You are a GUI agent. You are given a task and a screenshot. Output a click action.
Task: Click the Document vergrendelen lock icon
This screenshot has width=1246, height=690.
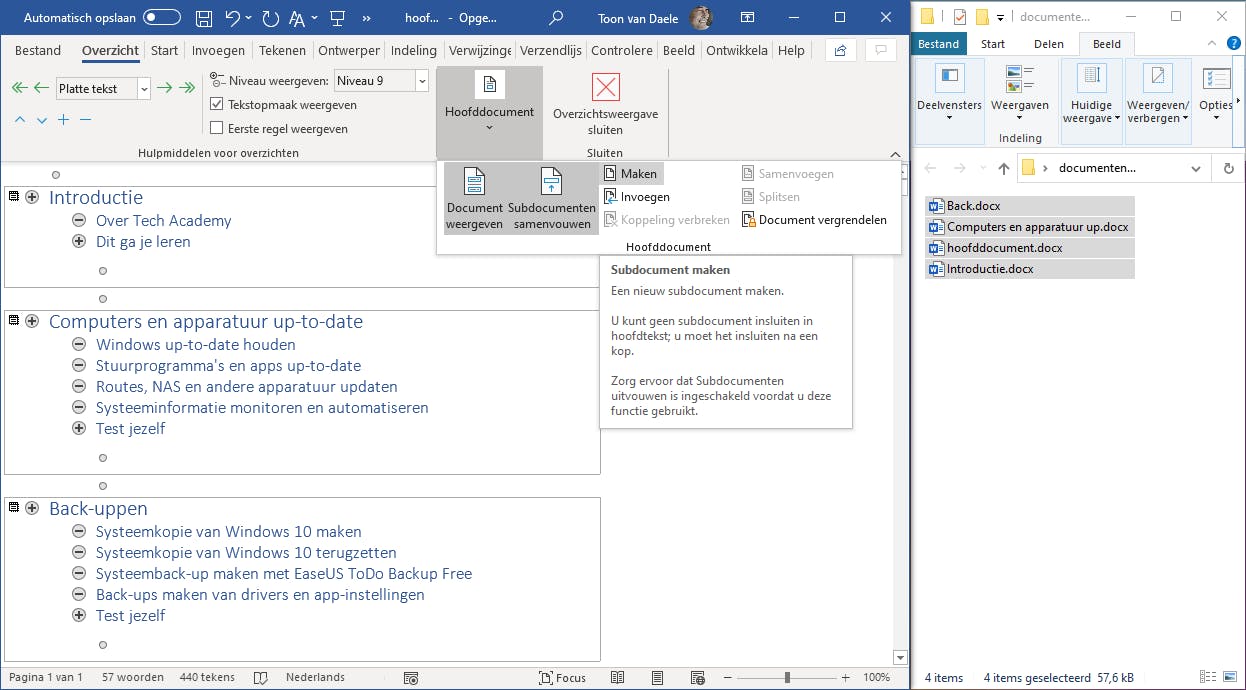pos(749,220)
